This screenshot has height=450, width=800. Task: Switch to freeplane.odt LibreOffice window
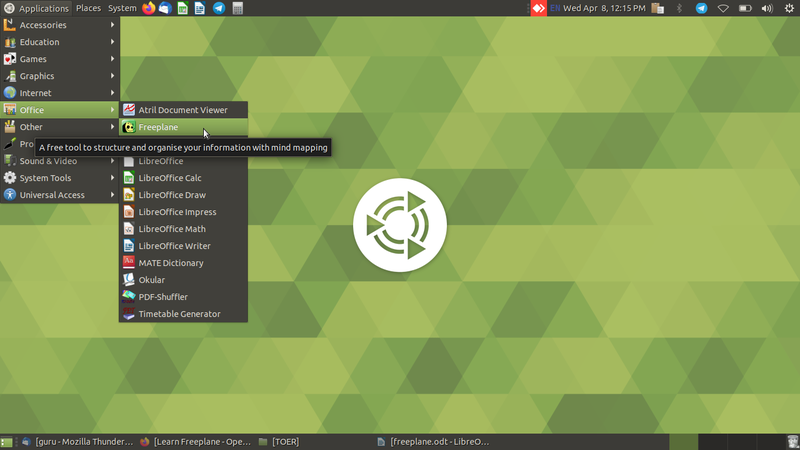pyautogui.click(x=433, y=442)
